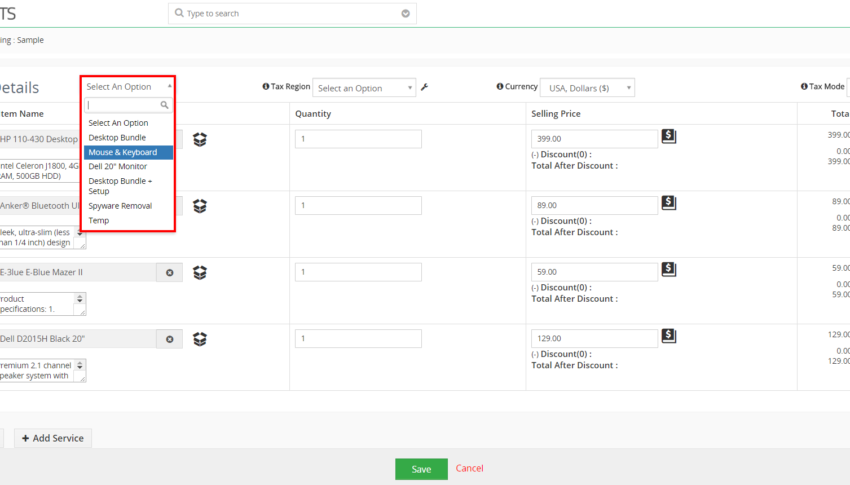Click selling price field showing 399.00
Image resolution: width=850 pixels, height=485 pixels.
click(595, 139)
